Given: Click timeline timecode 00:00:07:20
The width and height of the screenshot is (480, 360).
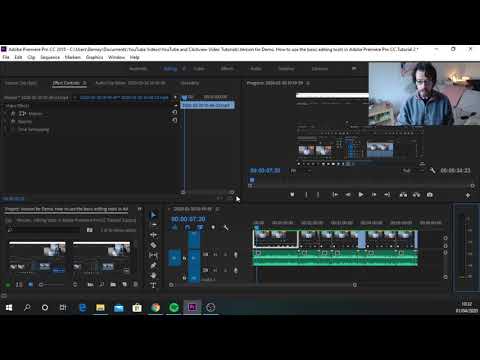Looking at the screenshot, I should (188, 219).
